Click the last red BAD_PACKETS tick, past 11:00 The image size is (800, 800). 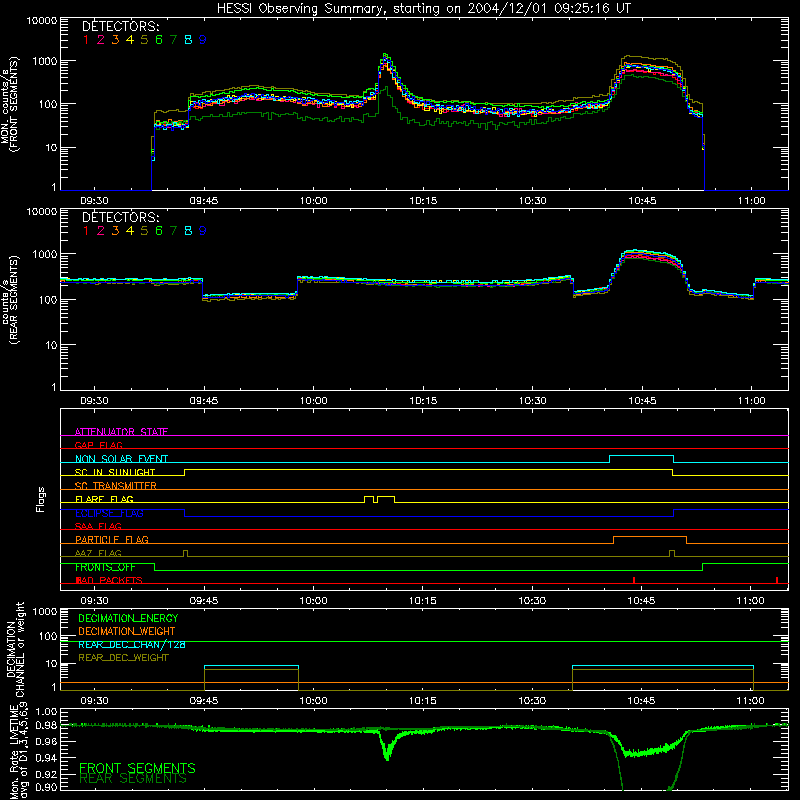777,580
